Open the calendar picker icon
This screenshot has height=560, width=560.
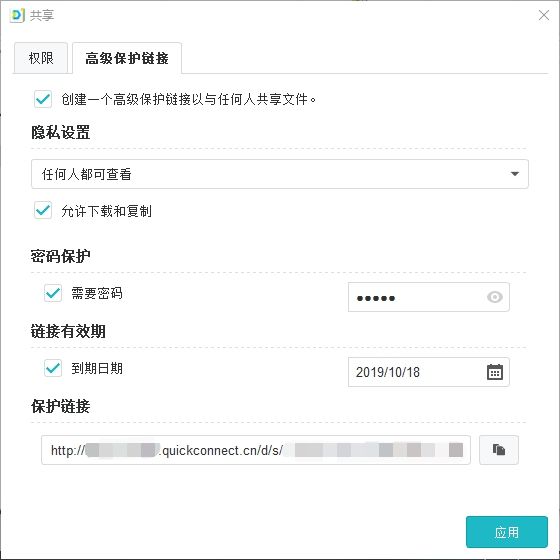click(495, 372)
